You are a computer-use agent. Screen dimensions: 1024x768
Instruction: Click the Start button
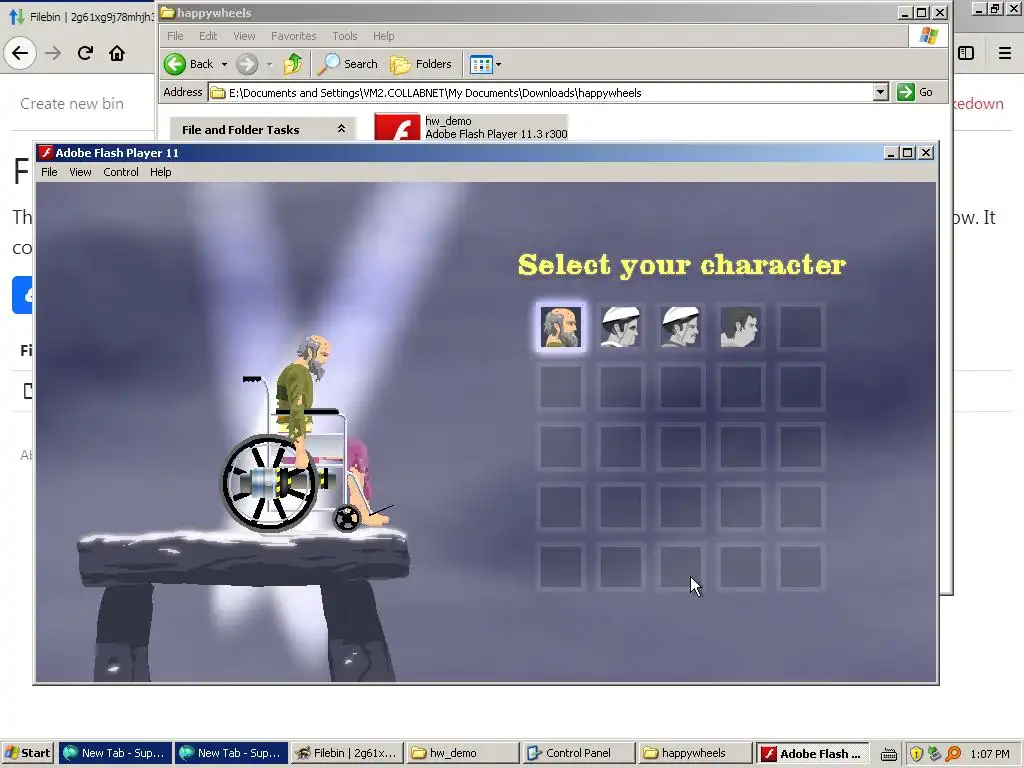(x=27, y=753)
